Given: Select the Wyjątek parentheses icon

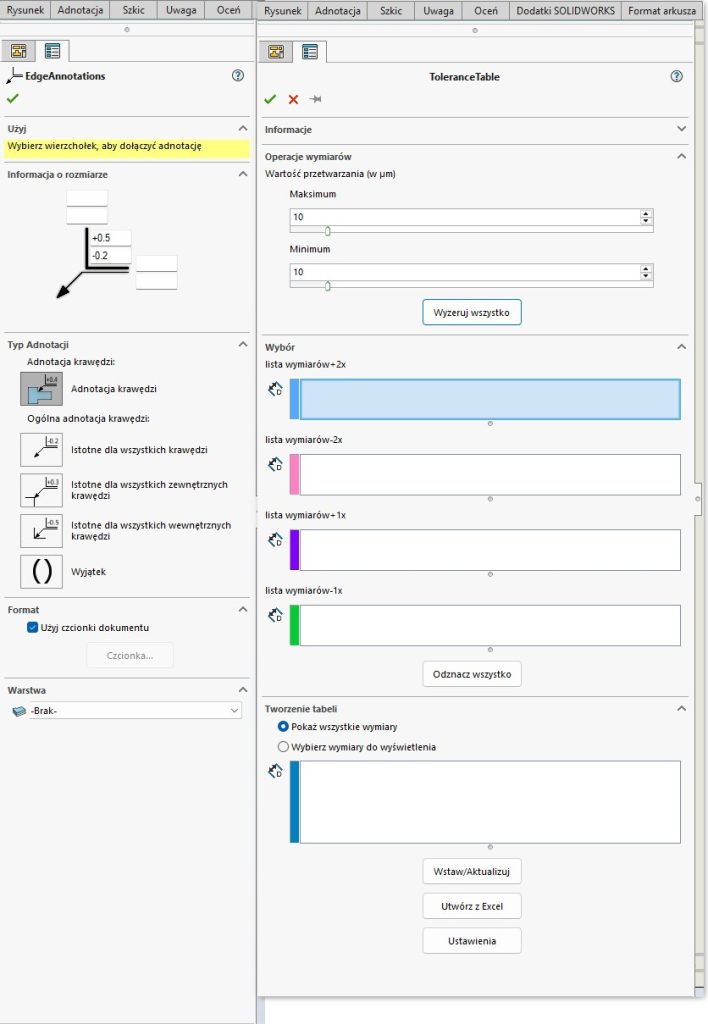Looking at the screenshot, I should tap(41, 572).
